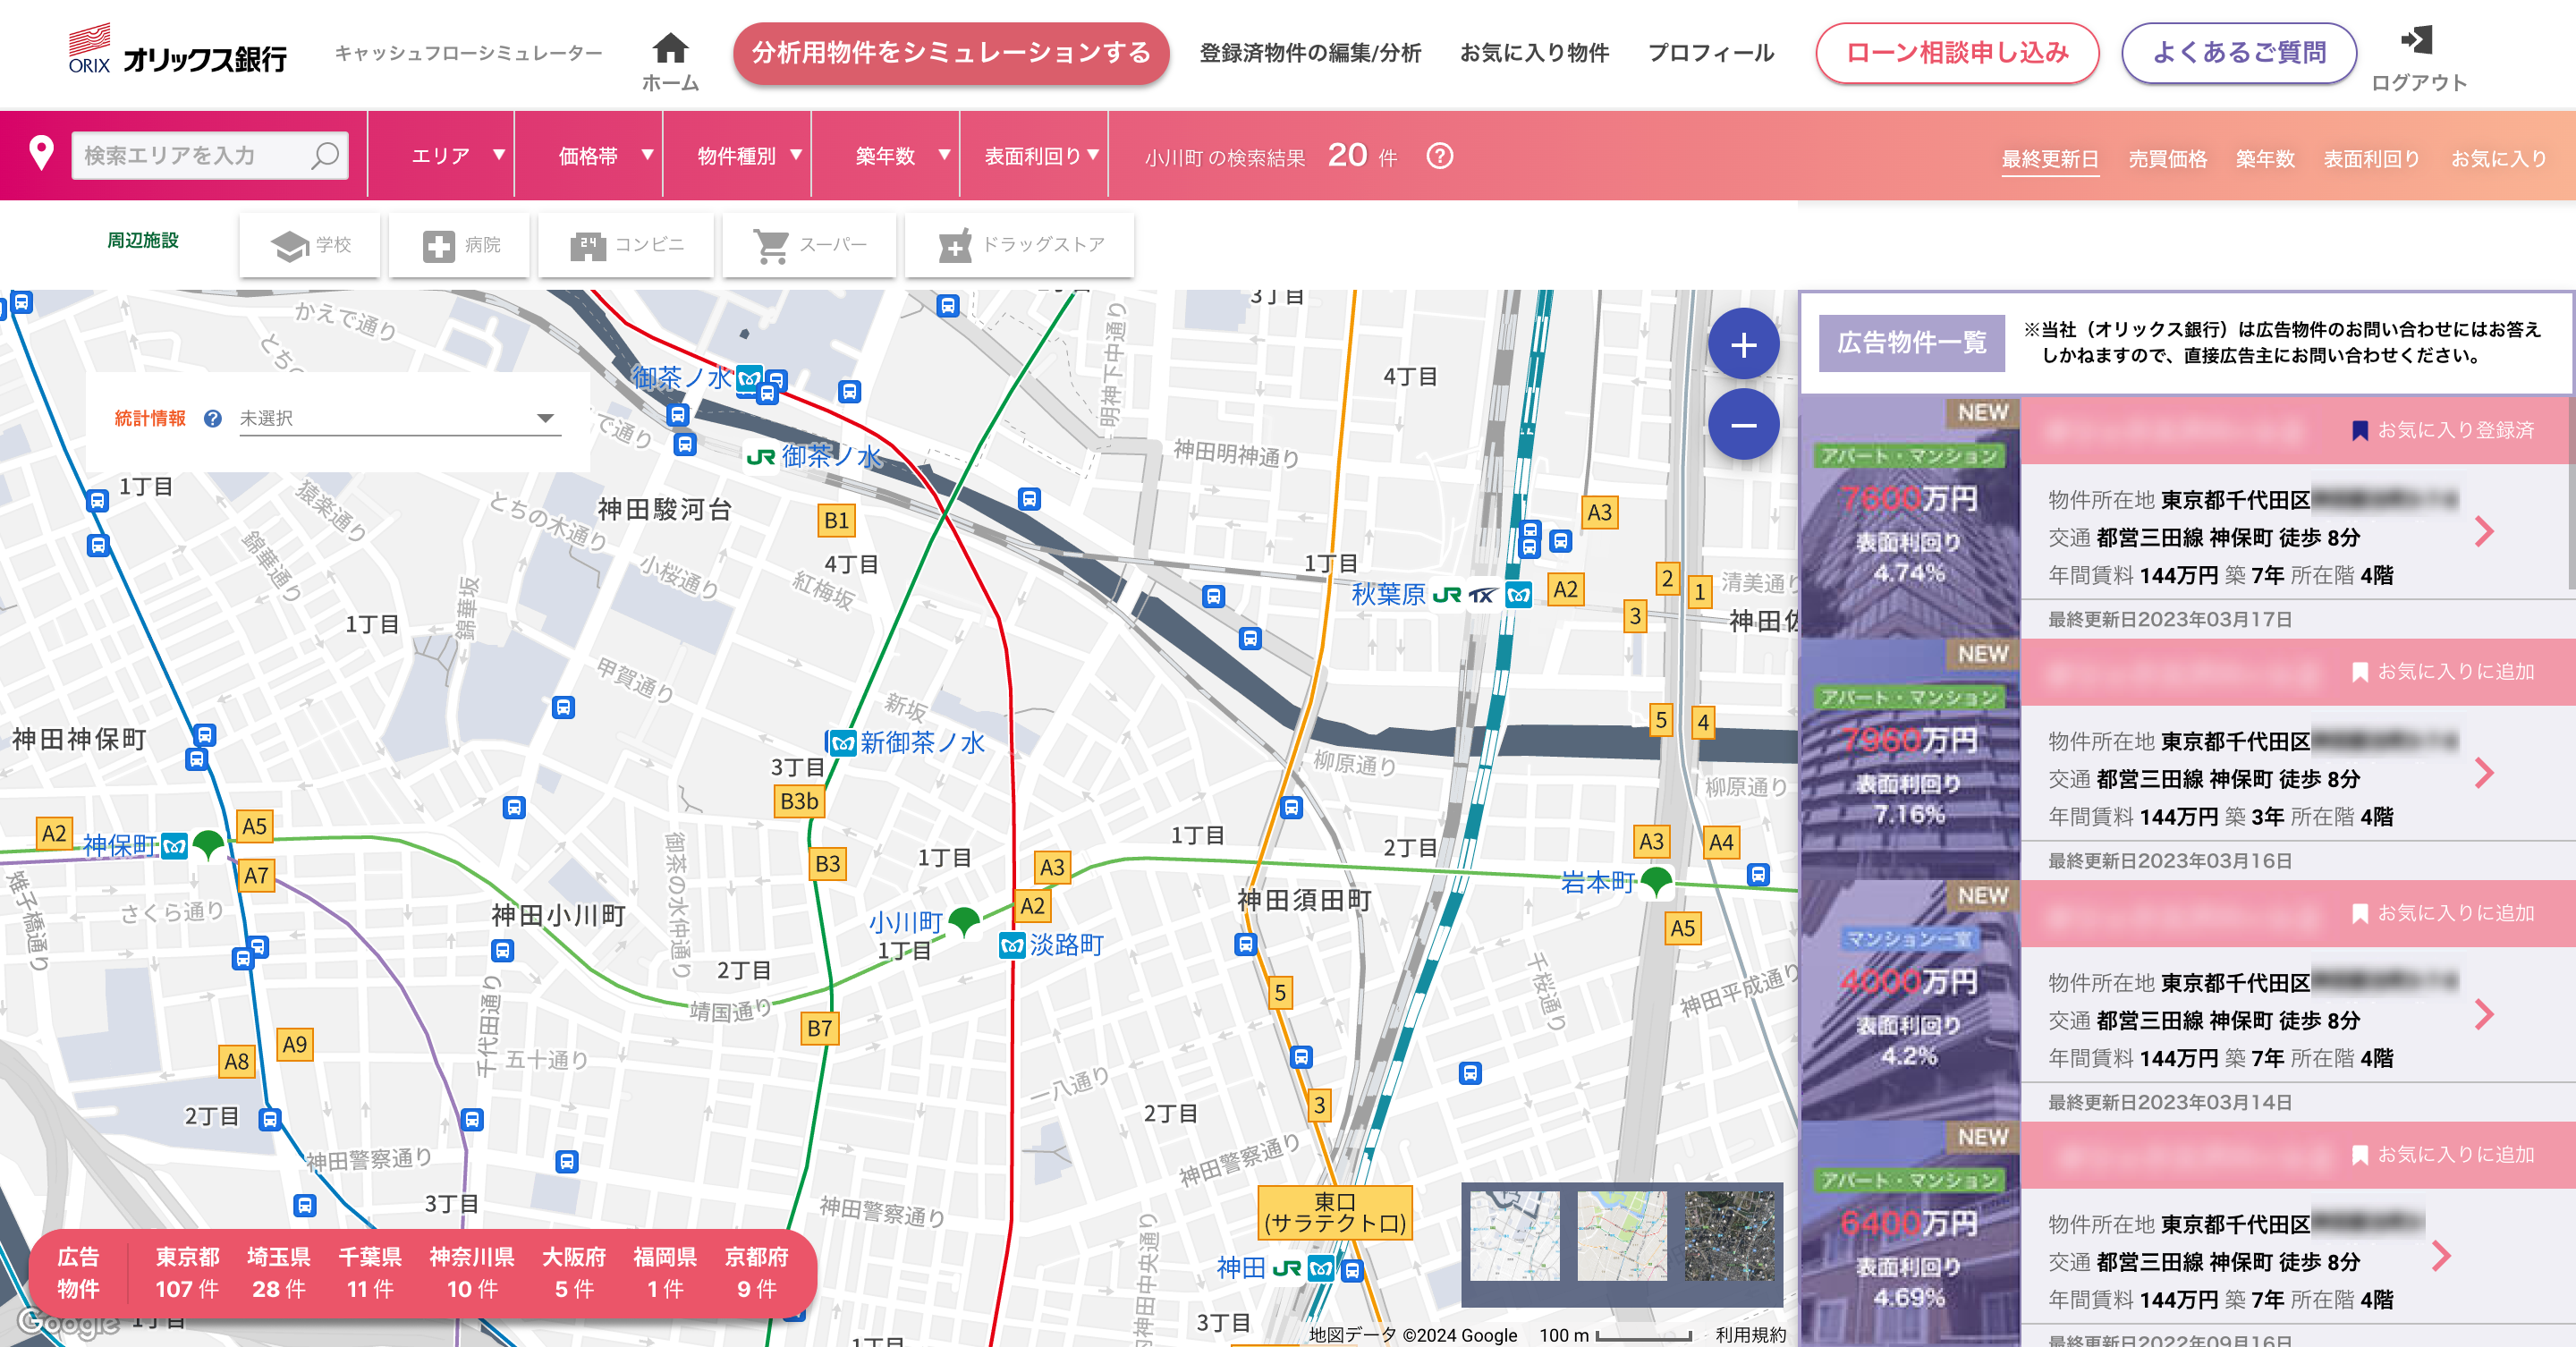This screenshot has width=2576, height=1347.
Task: Toggle スーパー nearby facilities filter
Action: tap(810, 245)
